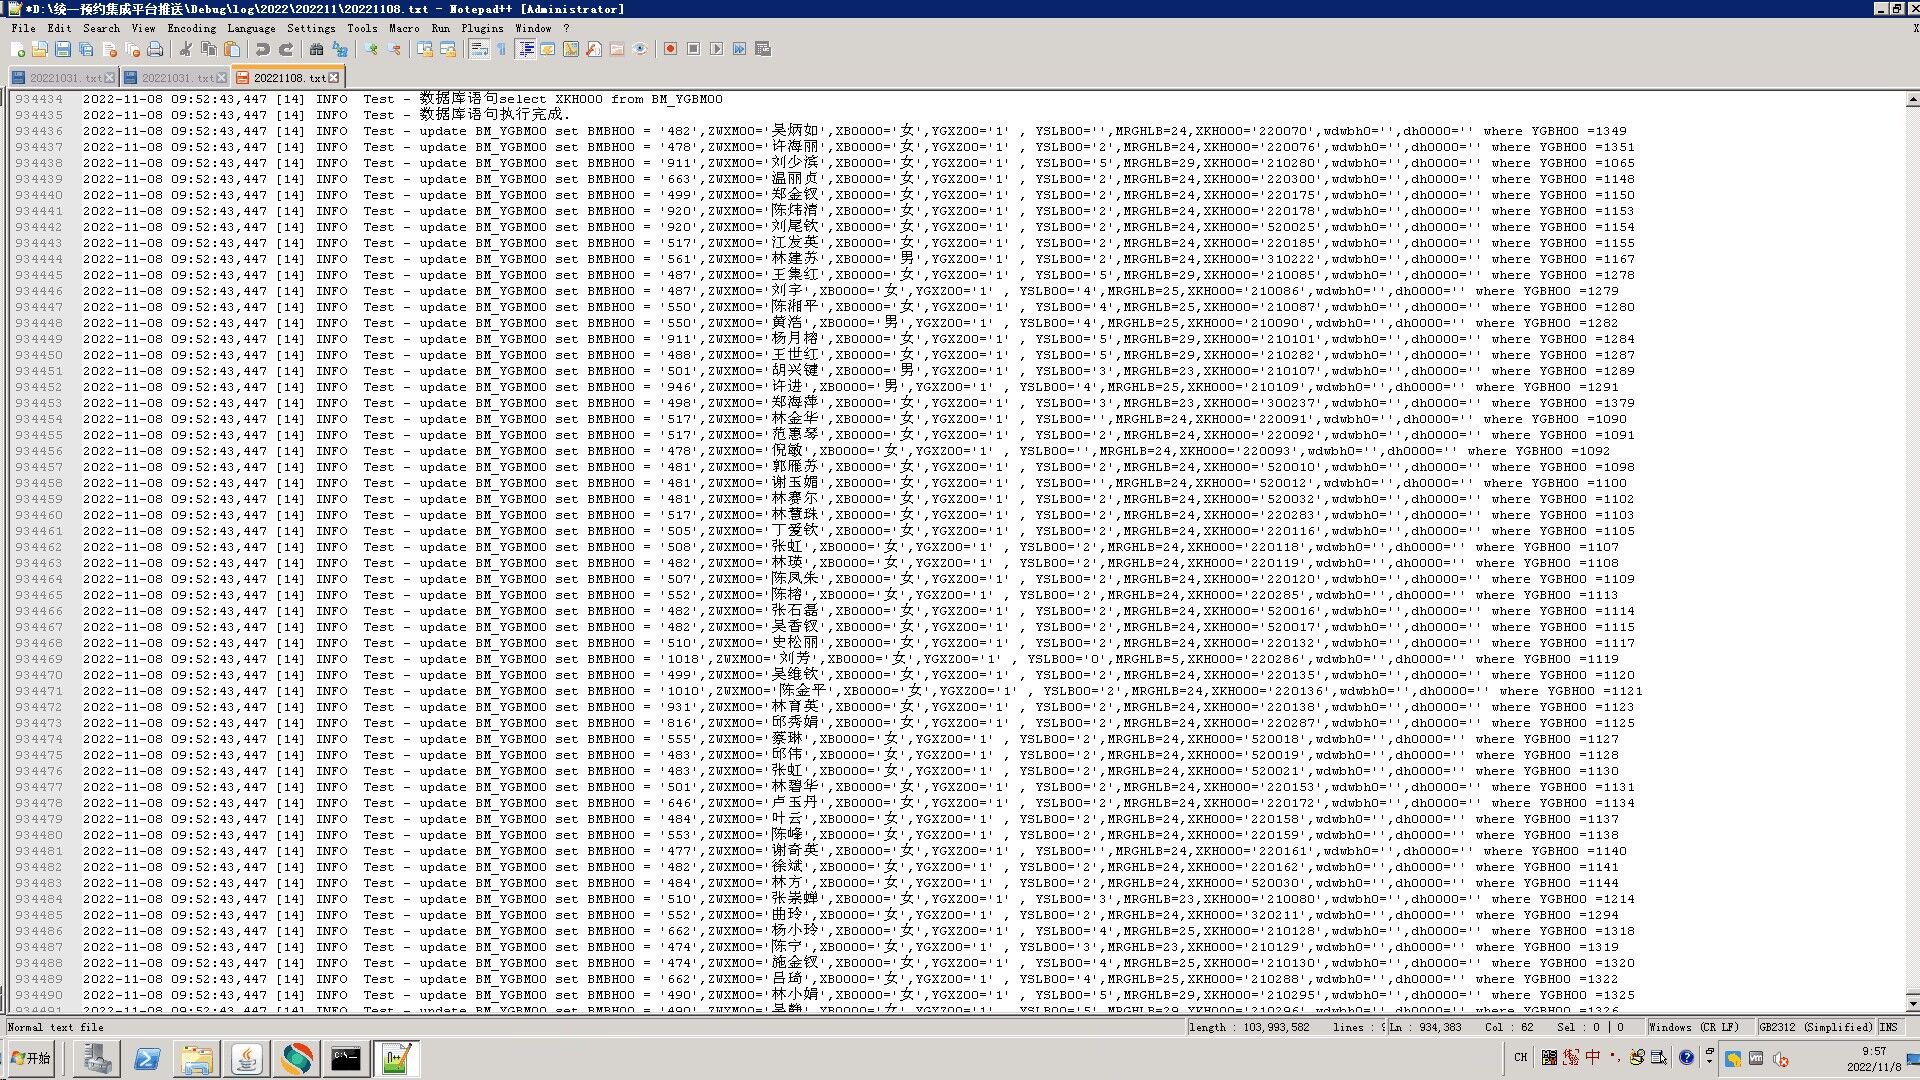Click the Print icon in toolbar

click(x=155, y=49)
